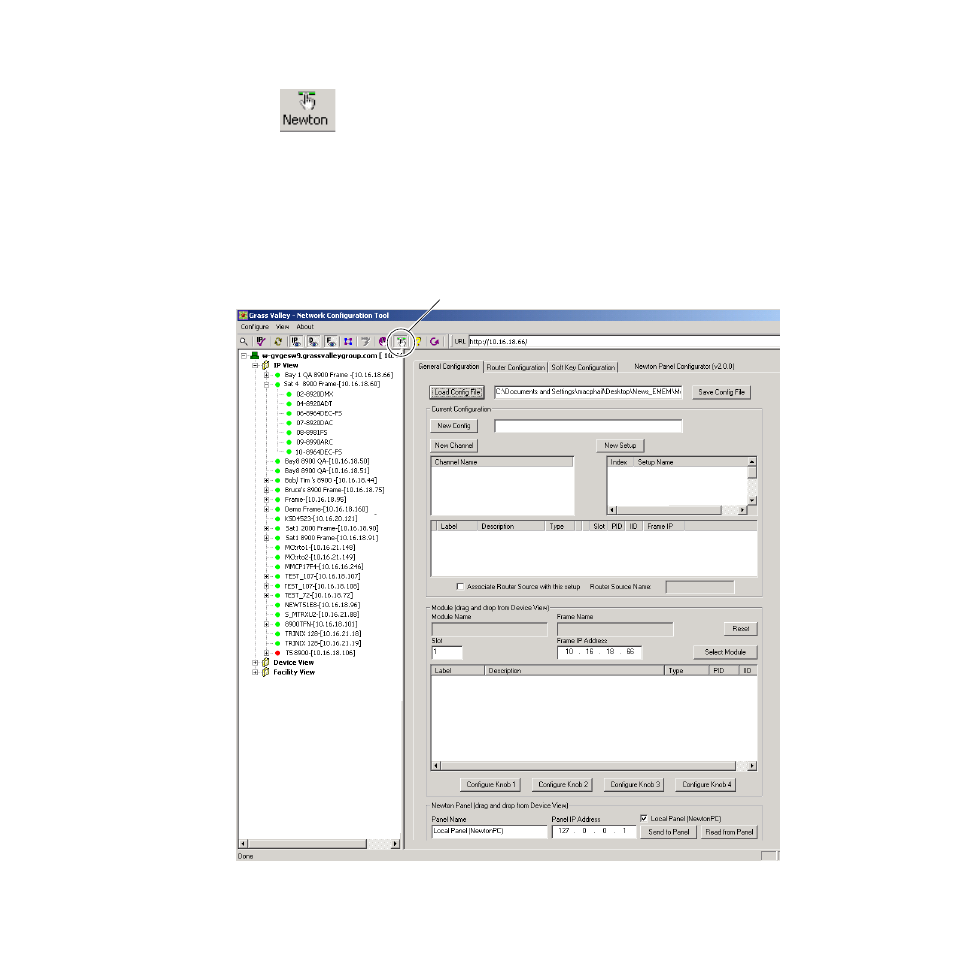Click the module list horizontal scrollbar
Viewport: 954px width, 954px height.
point(594,766)
